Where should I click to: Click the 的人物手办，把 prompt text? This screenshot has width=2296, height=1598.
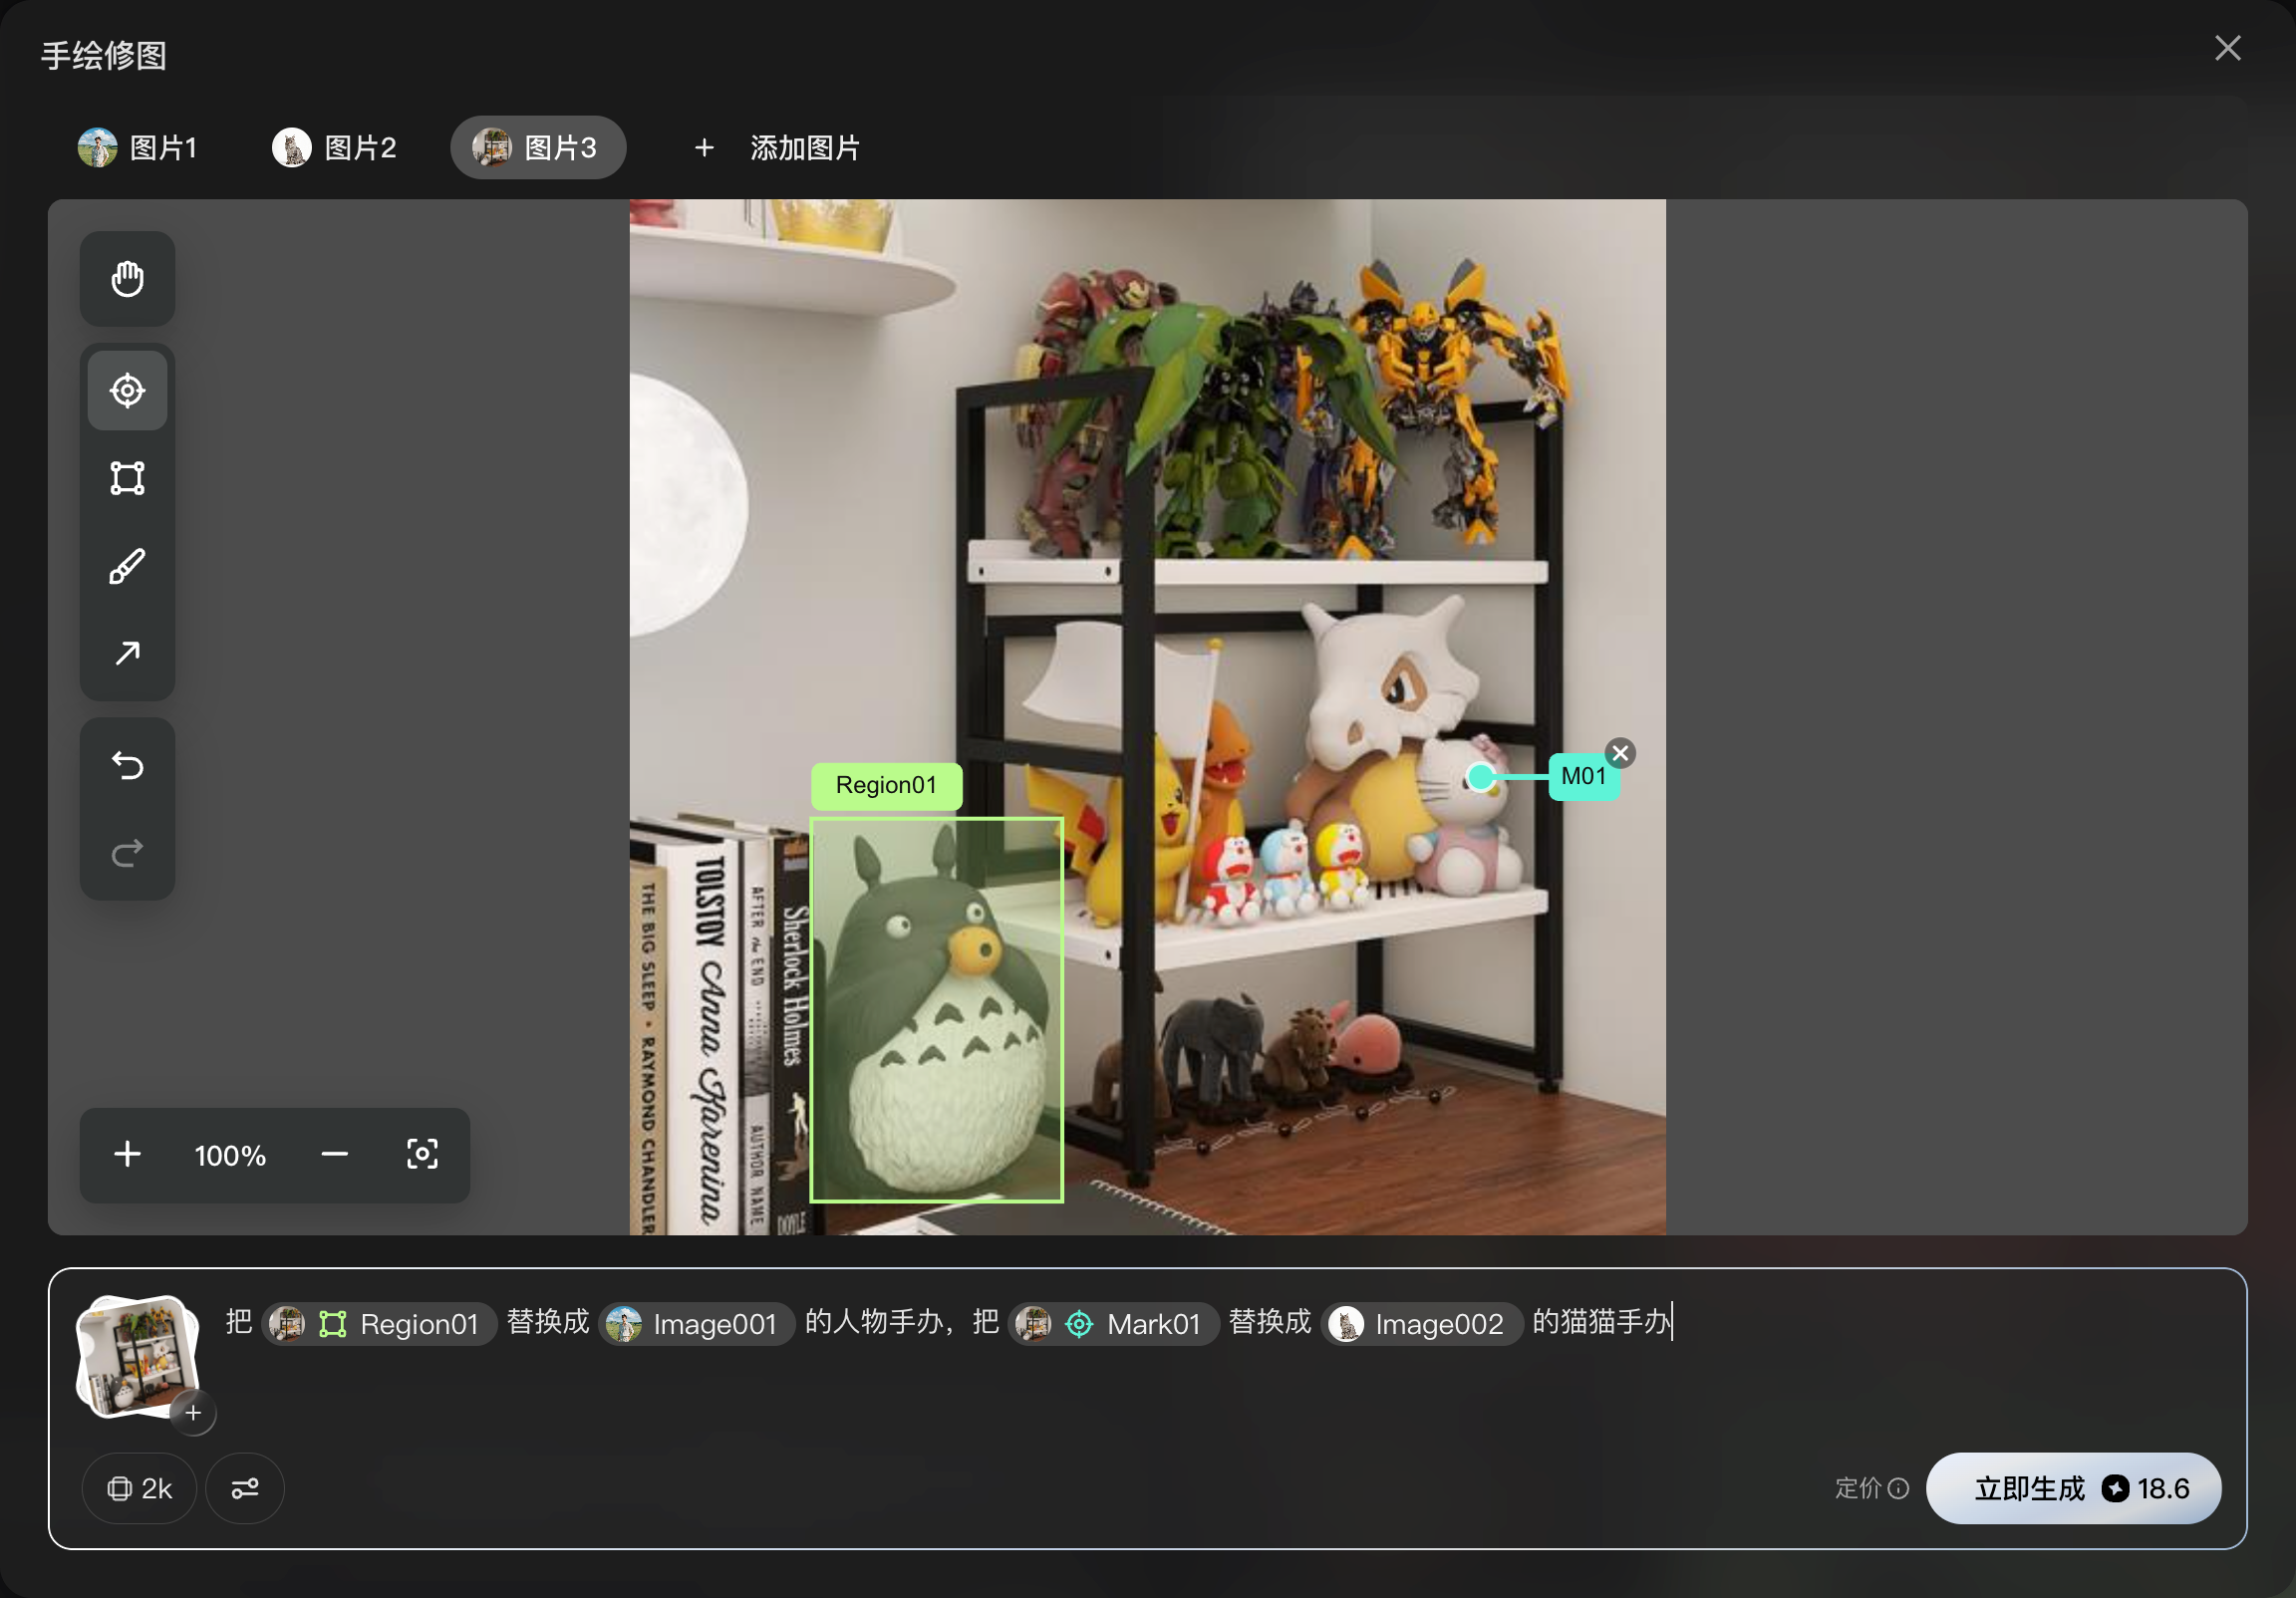(x=902, y=1322)
